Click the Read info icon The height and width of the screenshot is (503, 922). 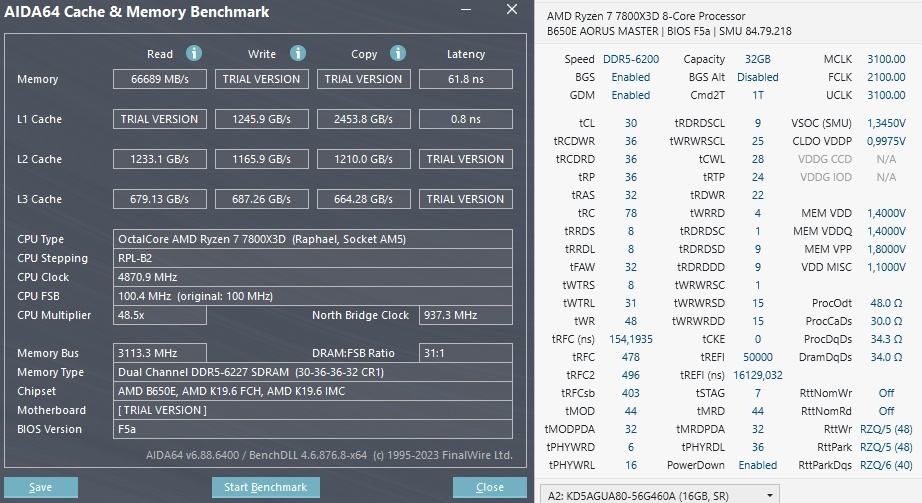tap(194, 54)
